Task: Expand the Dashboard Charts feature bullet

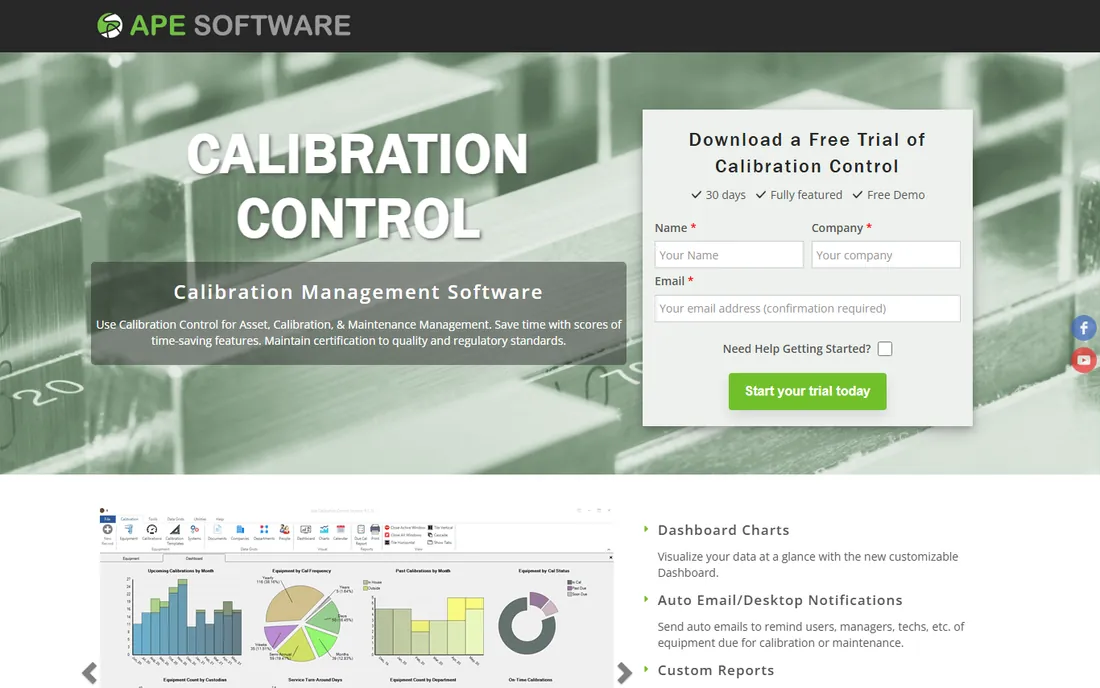Action: coord(646,529)
